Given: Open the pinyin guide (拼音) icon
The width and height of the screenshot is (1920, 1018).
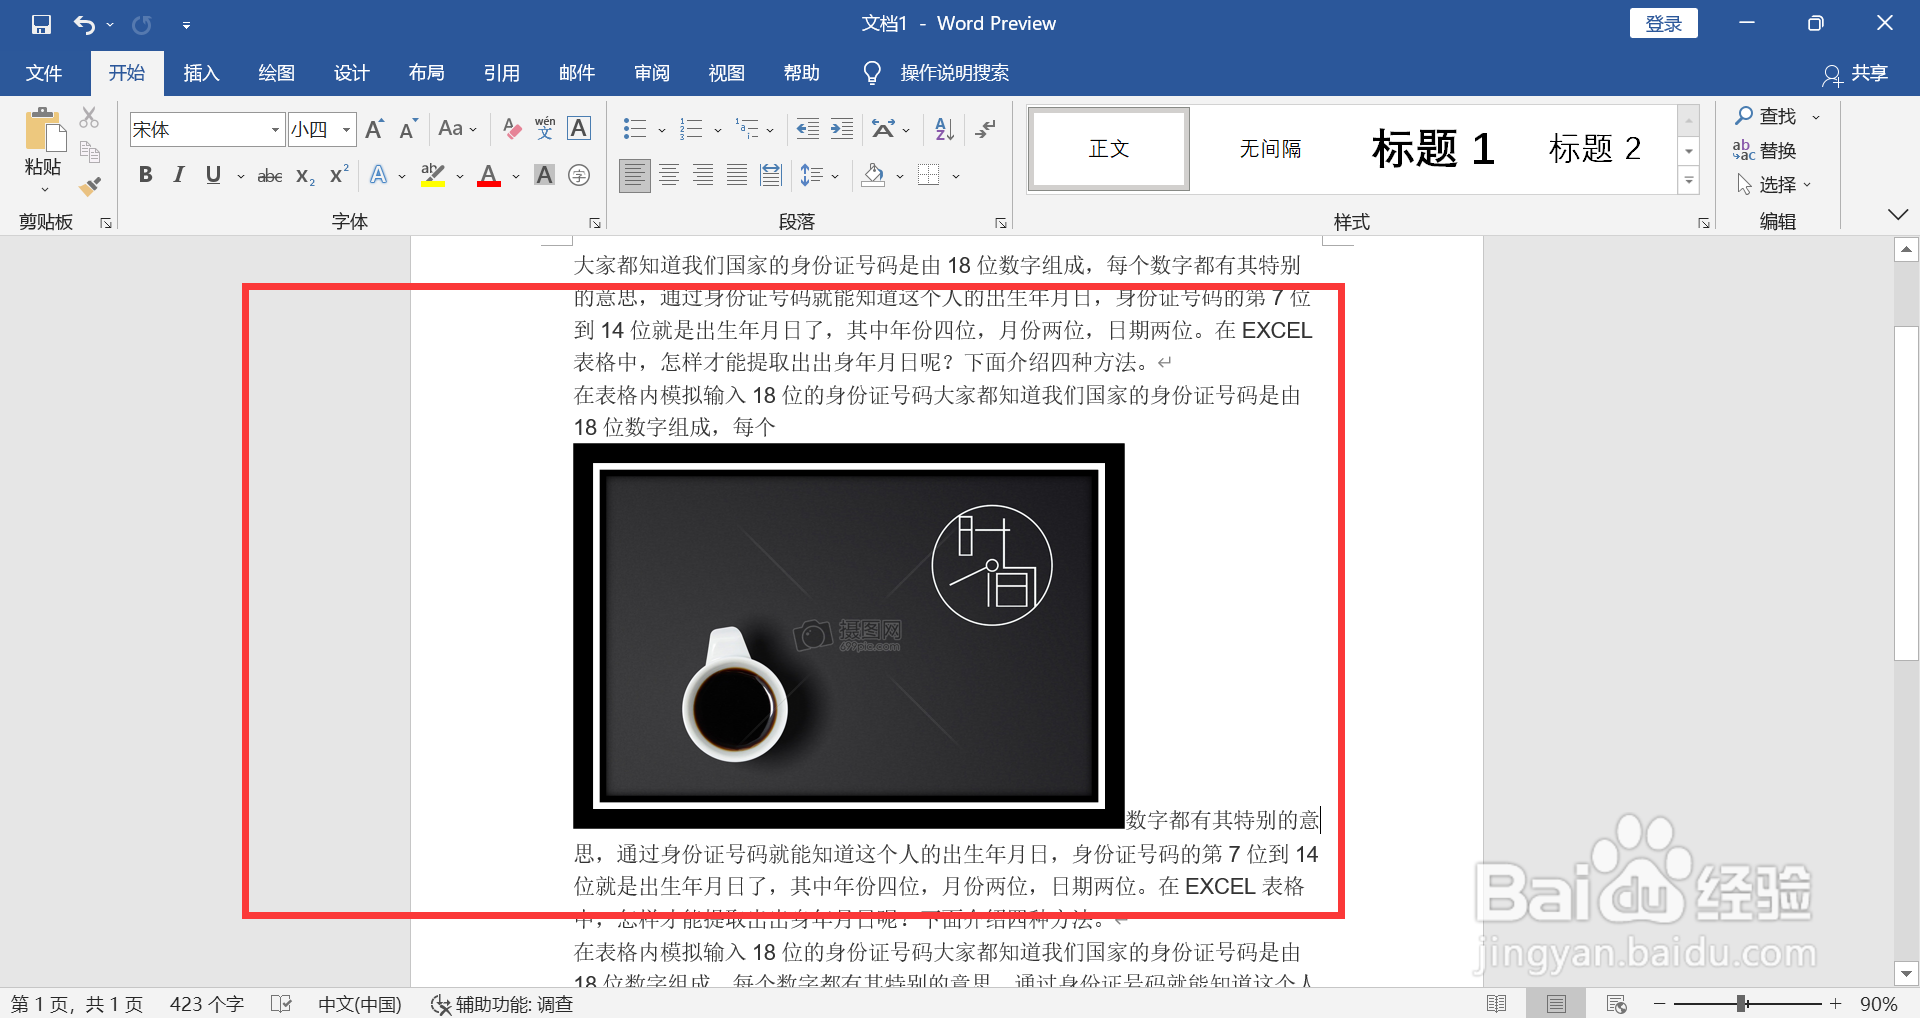Looking at the screenshot, I should [544, 128].
